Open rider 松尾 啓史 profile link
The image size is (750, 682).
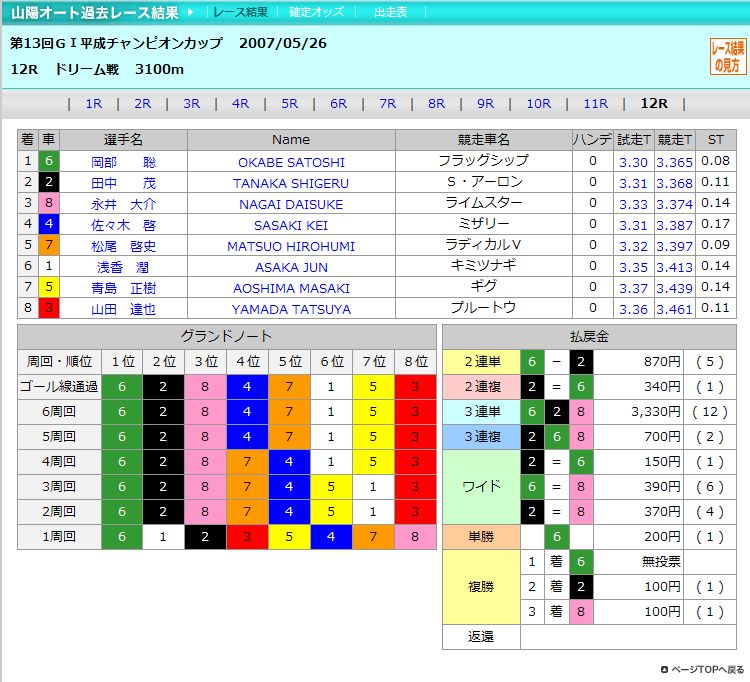tap(123, 247)
